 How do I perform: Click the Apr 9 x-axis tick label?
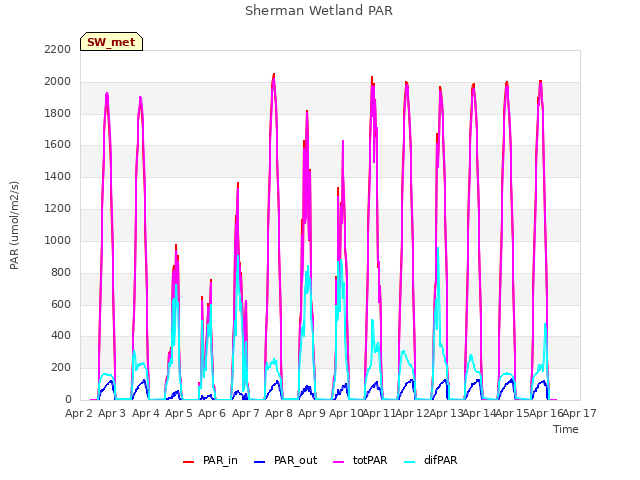point(312,413)
